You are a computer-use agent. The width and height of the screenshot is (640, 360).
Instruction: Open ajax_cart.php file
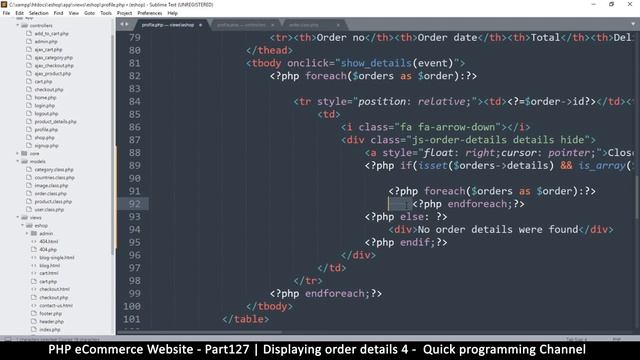48,49
